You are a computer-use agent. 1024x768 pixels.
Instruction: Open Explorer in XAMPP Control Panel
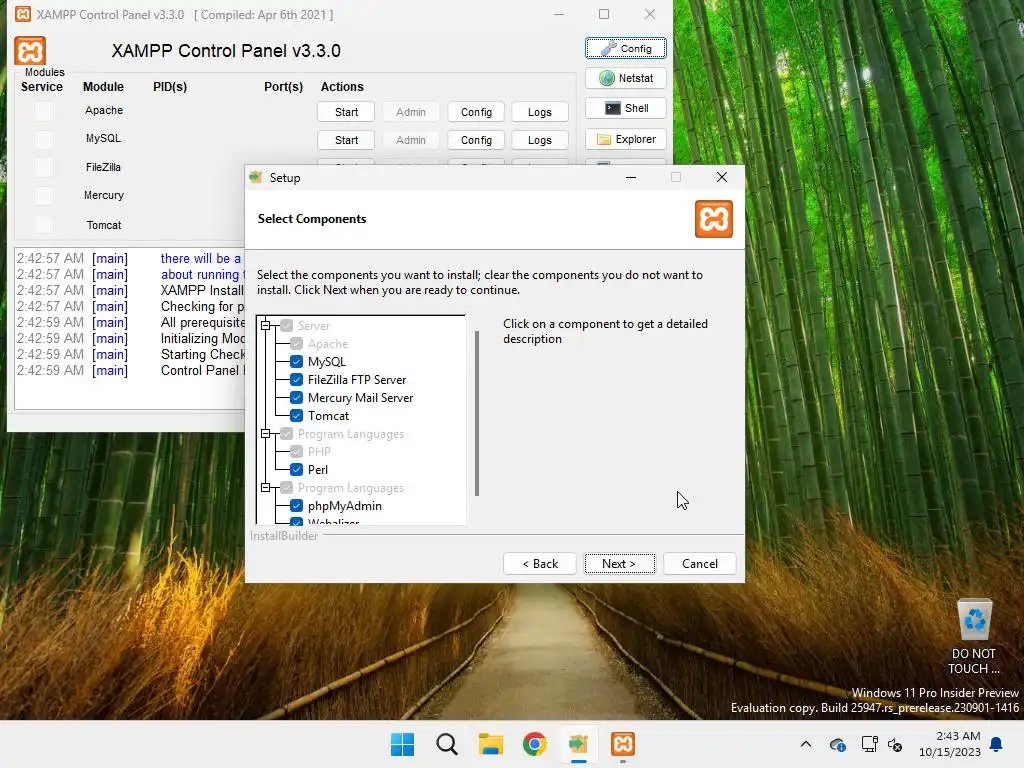(x=626, y=139)
